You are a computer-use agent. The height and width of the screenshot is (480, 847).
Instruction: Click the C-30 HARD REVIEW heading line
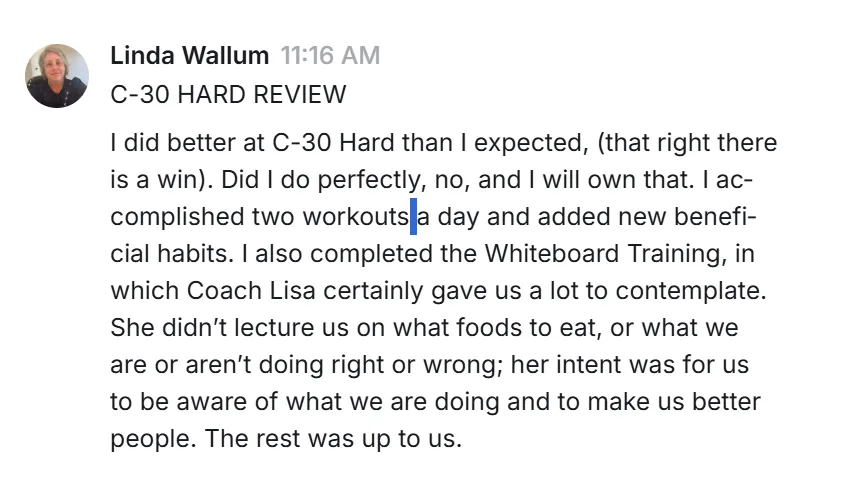pos(228,95)
